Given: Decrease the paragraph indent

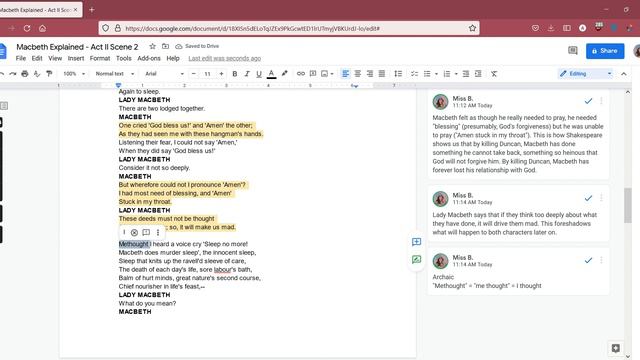Looking at the screenshot, I should click(466, 74).
